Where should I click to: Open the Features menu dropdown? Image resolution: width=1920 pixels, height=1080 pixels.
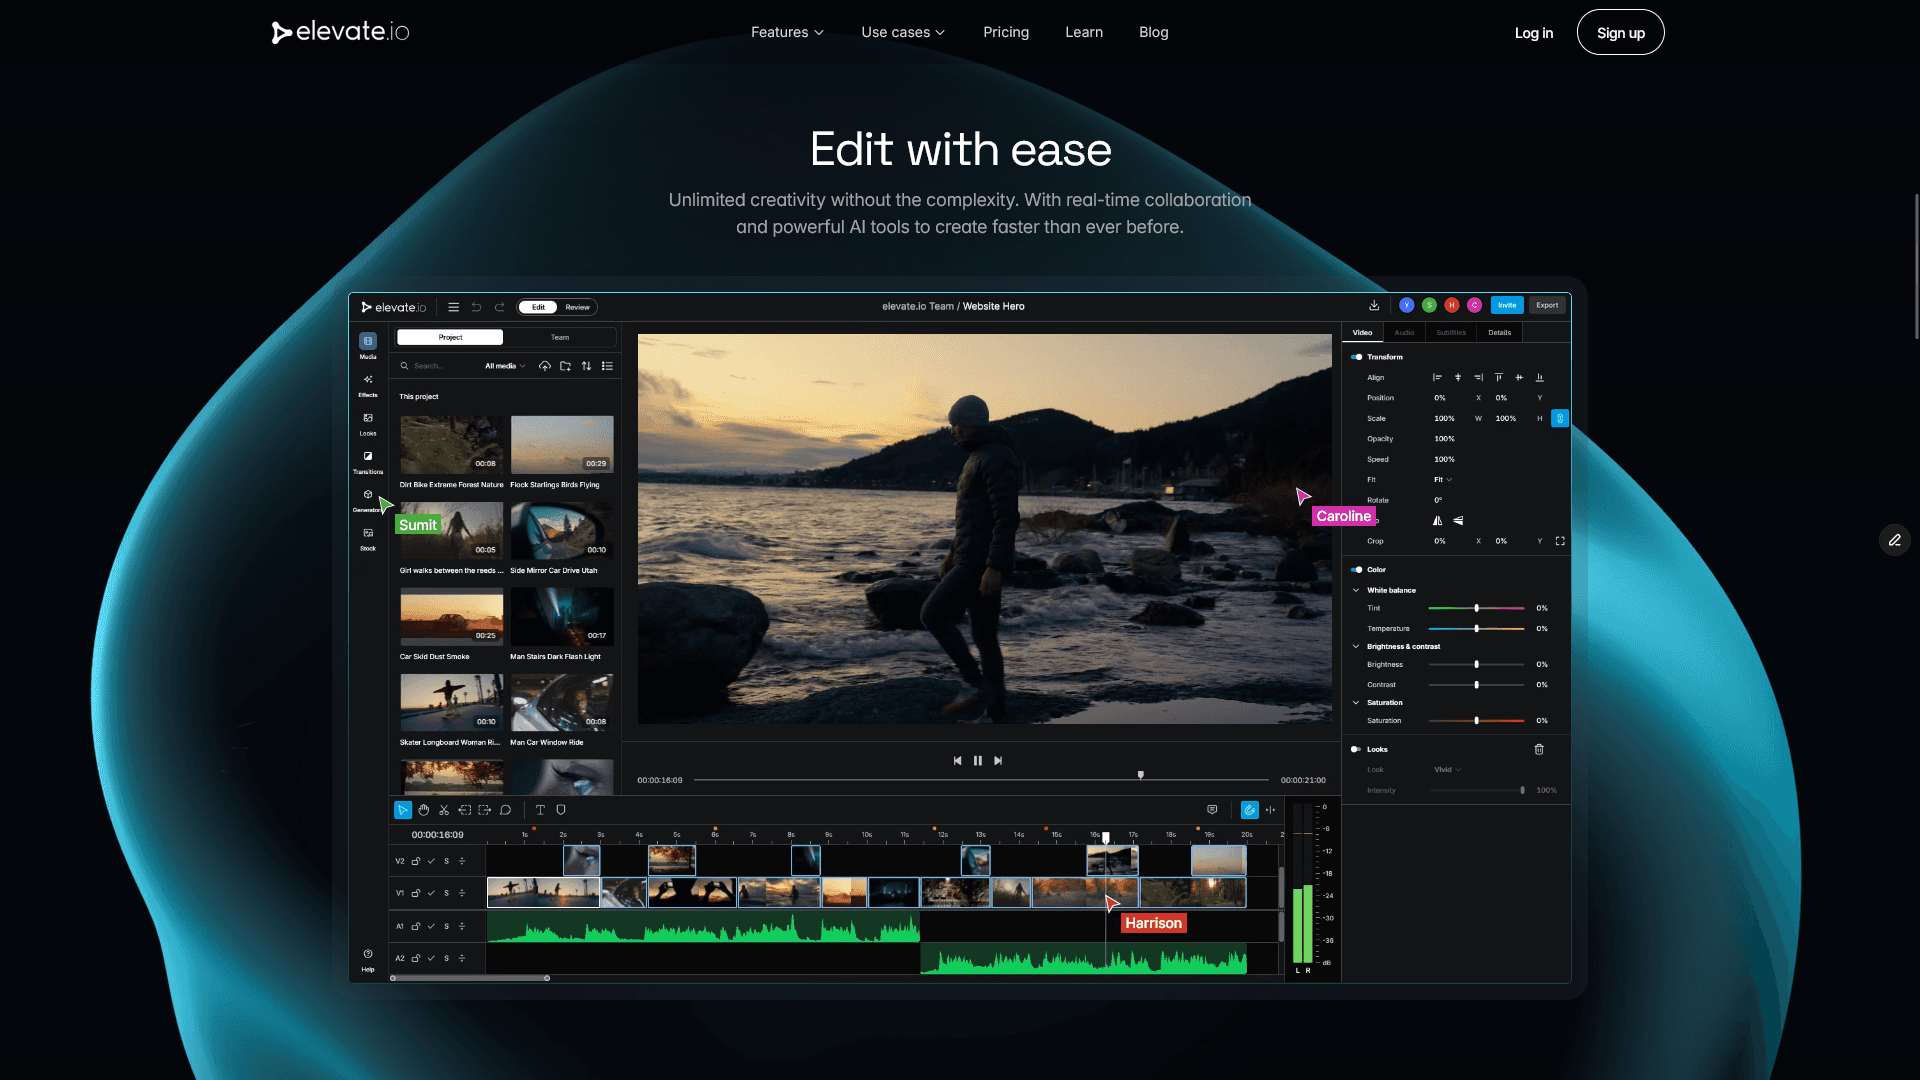point(787,32)
